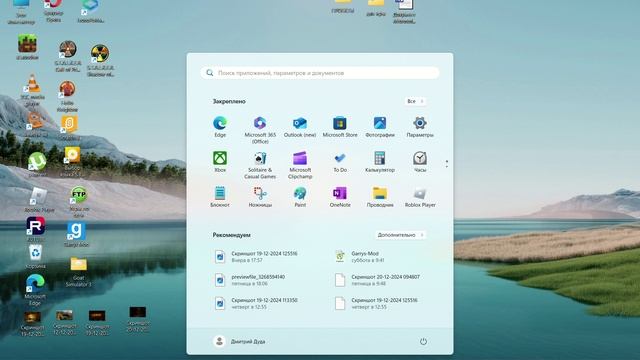Open recommended Скриншот 19-12-2024 113350

[257, 303]
